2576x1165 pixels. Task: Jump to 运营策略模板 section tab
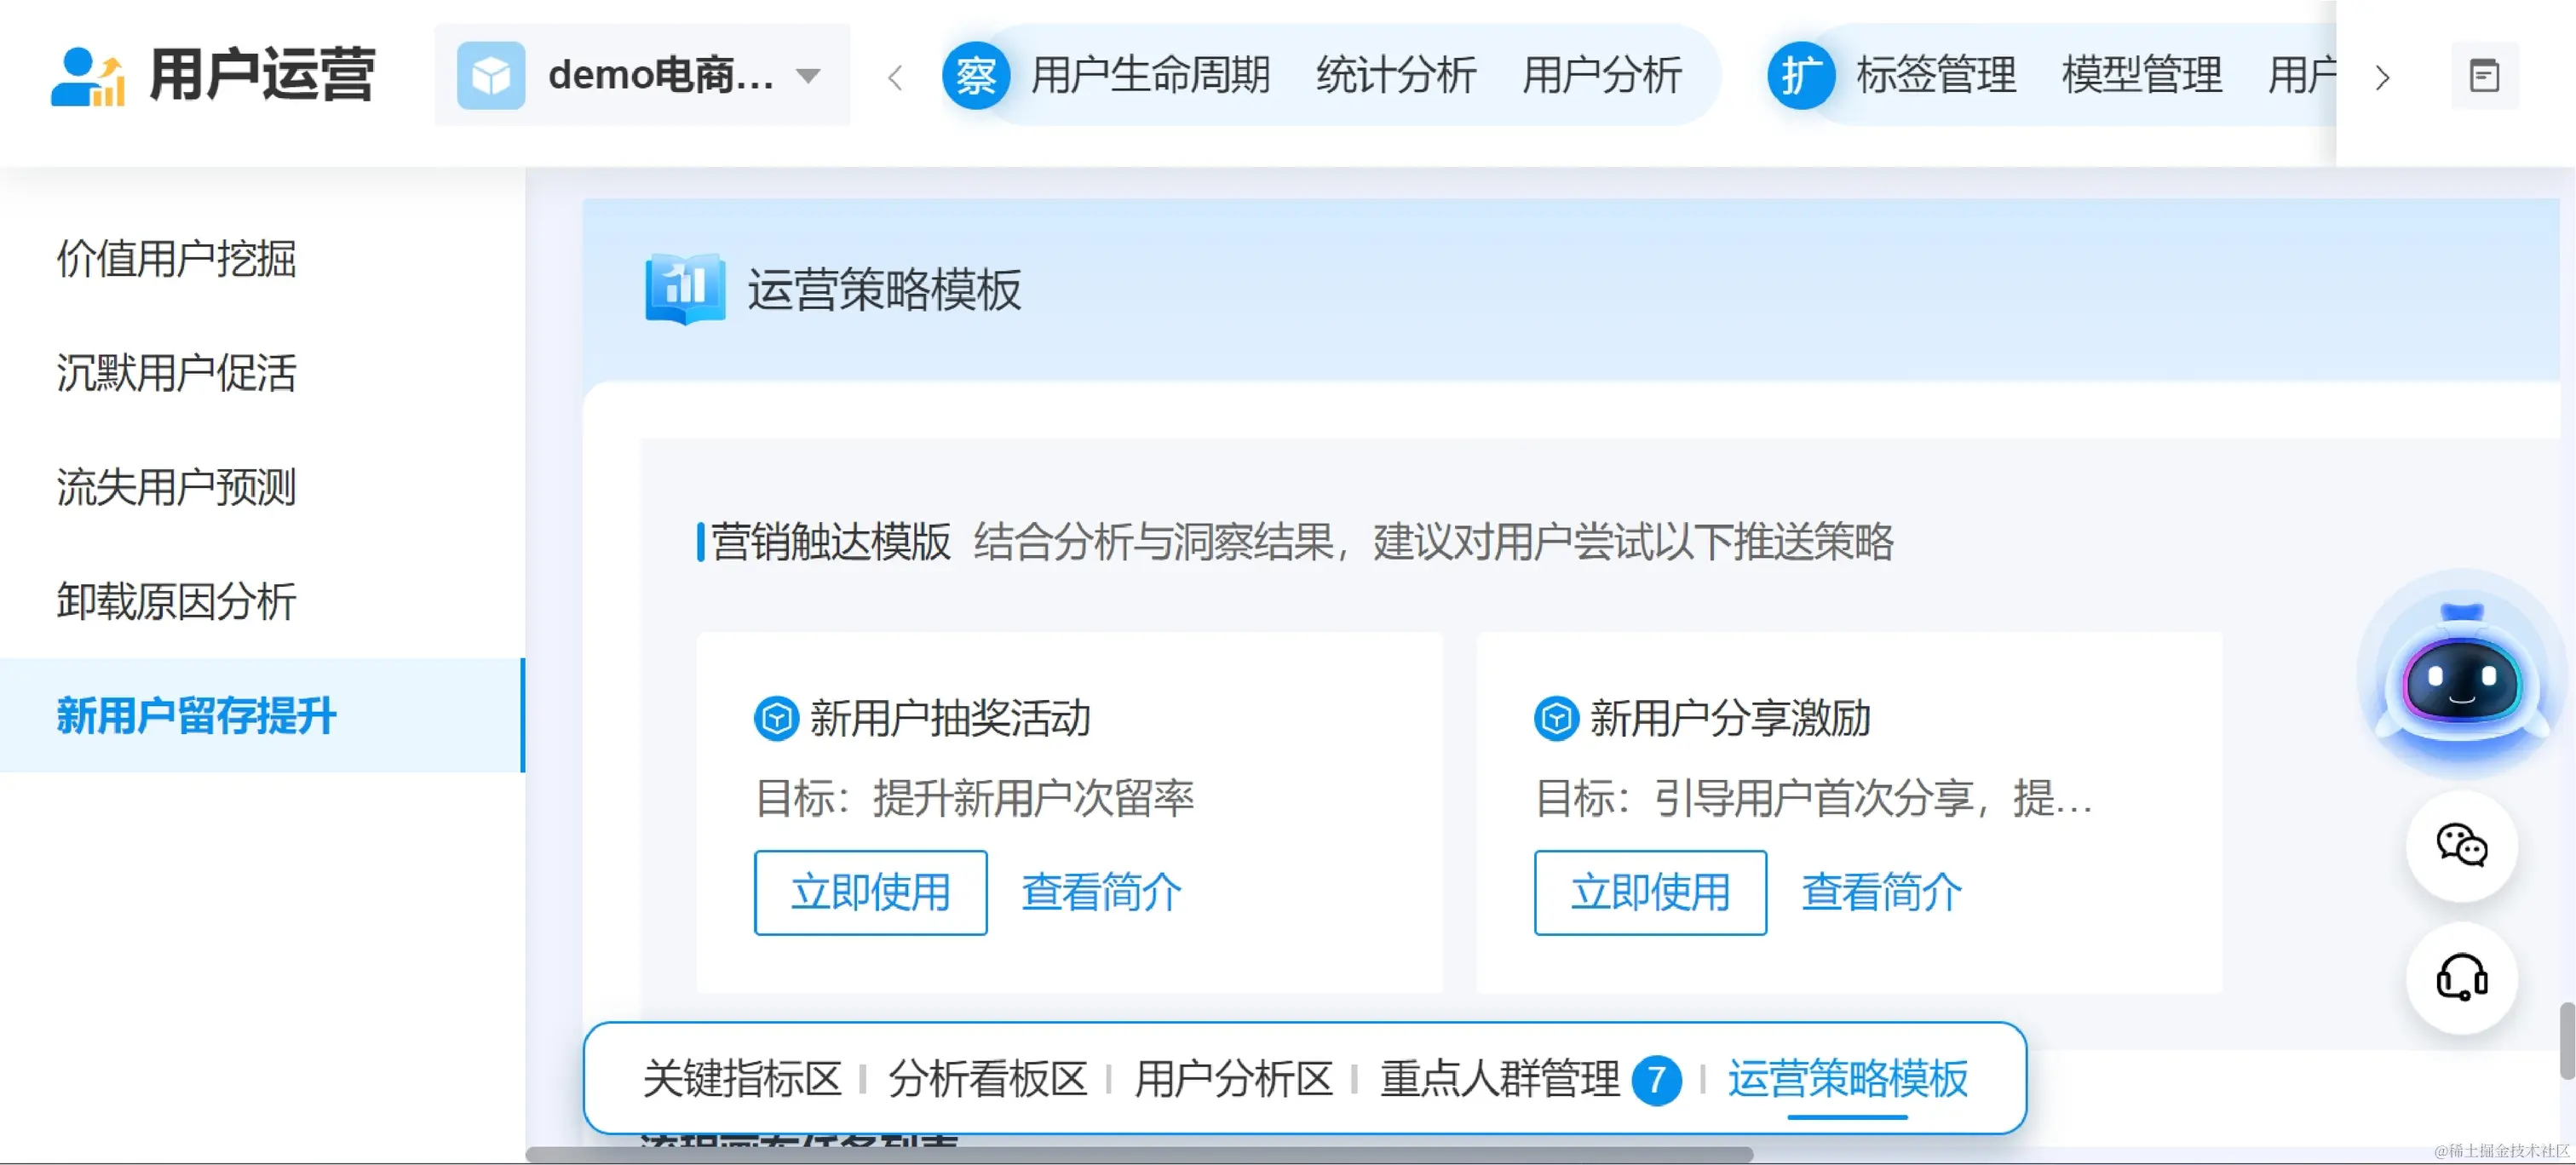pyautogui.click(x=1848, y=1079)
